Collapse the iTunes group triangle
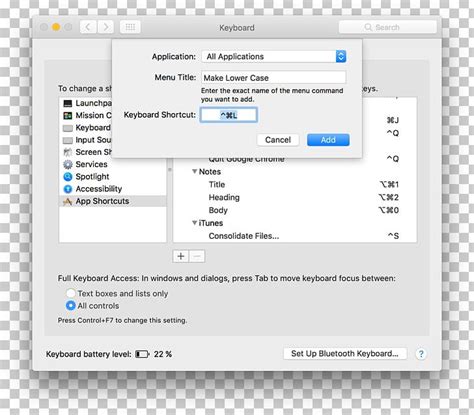The height and width of the screenshot is (415, 474). (x=194, y=223)
